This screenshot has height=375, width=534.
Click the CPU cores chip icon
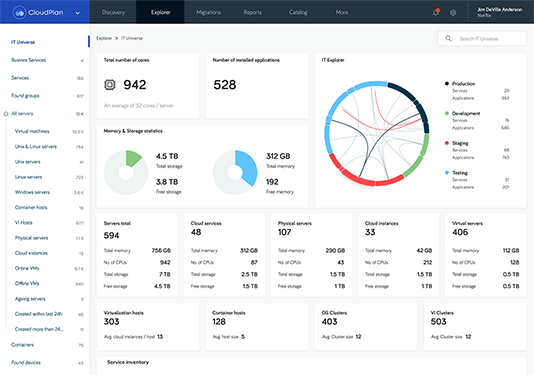click(x=110, y=84)
